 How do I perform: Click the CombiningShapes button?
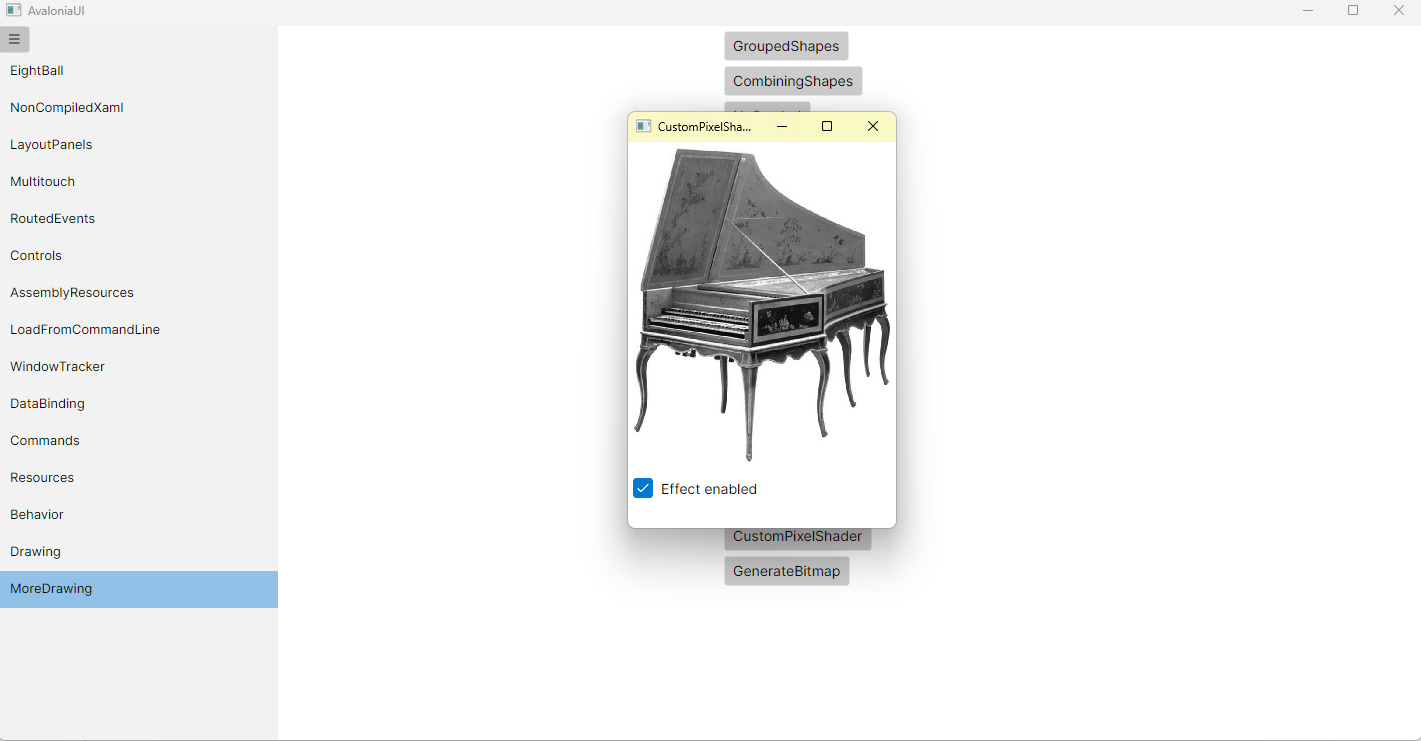click(x=793, y=81)
